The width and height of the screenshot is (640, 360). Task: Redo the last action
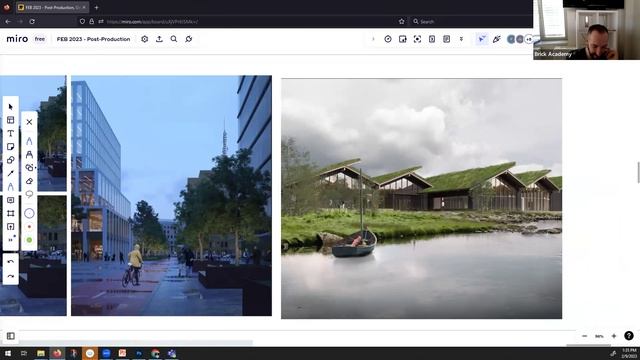pos(11,276)
